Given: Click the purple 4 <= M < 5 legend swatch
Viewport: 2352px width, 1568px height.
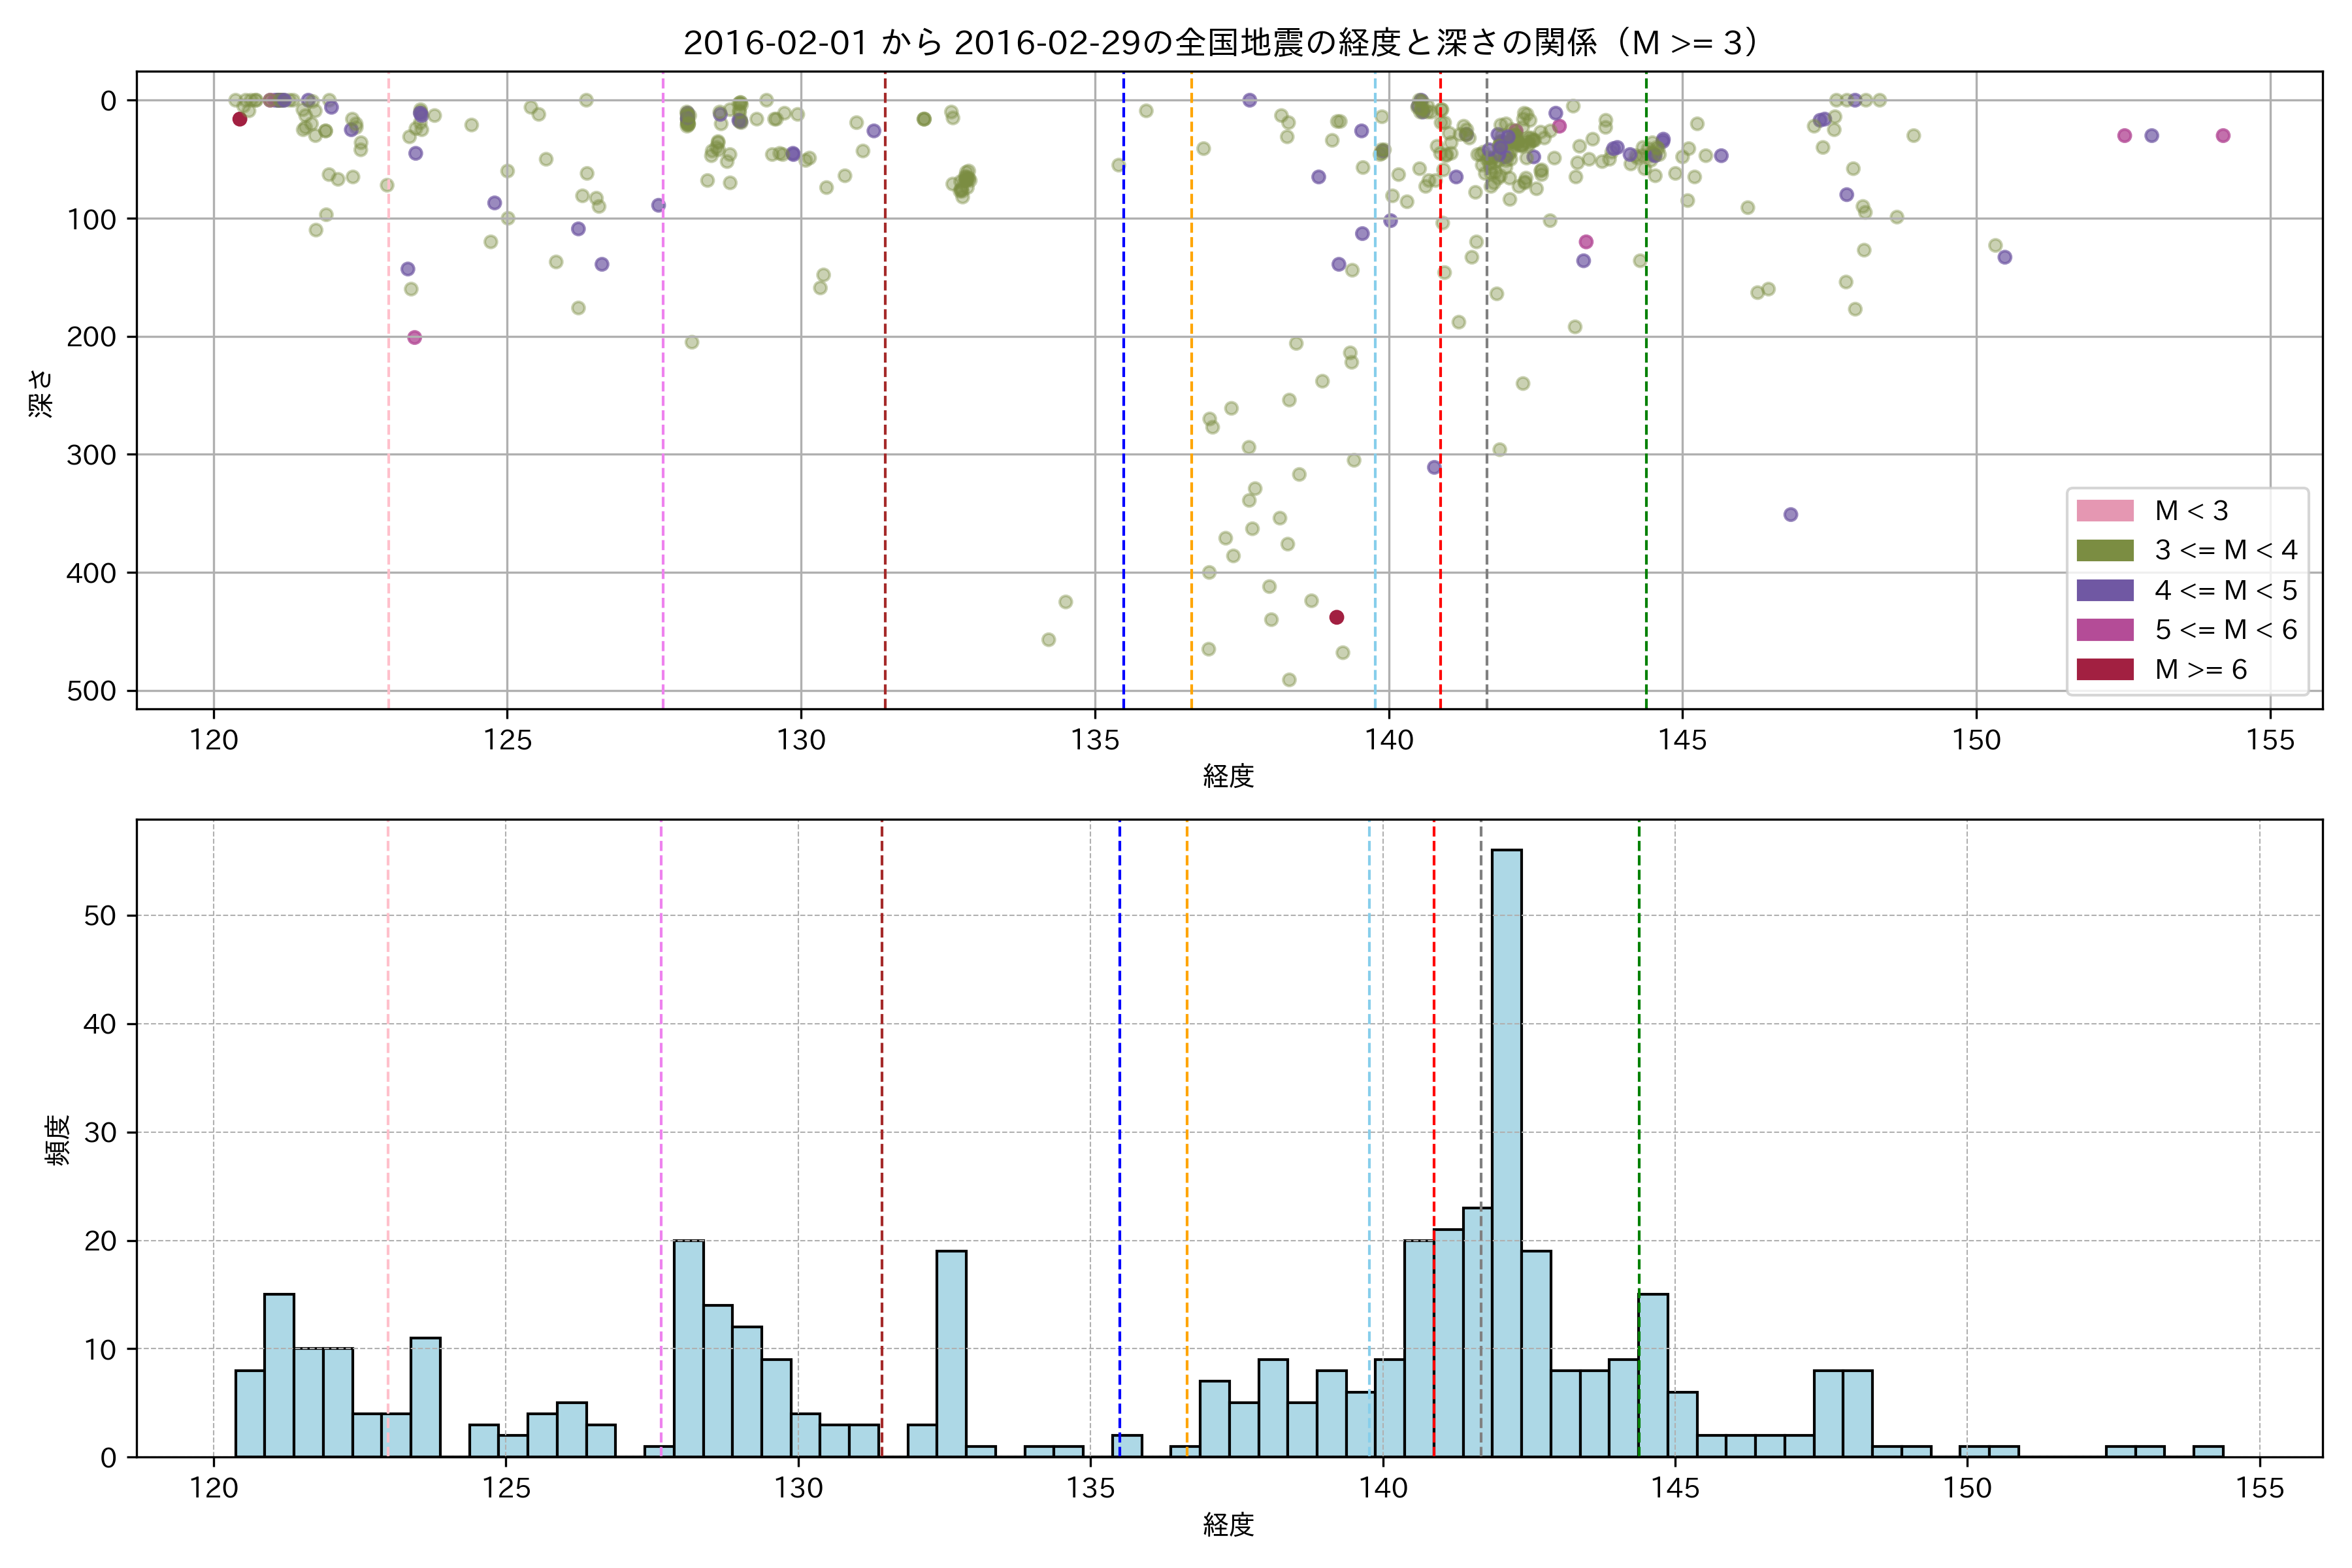Looking at the screenshot, I should pyautogui.click(x=2104, y=590).
